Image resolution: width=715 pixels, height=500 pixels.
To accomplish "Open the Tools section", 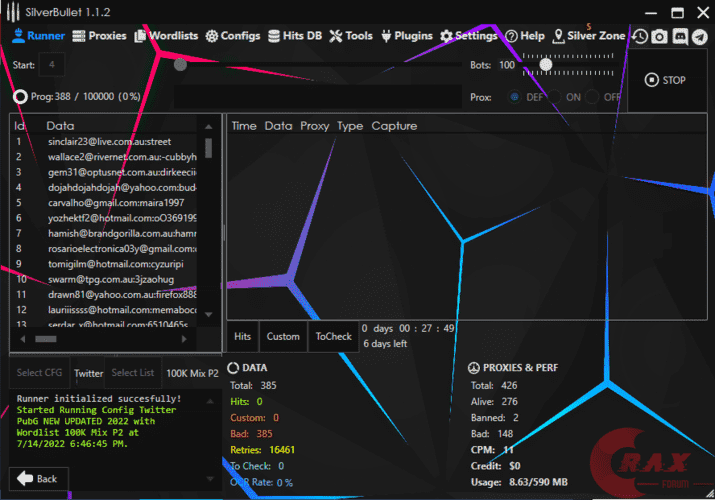I will tap(351, 36).
